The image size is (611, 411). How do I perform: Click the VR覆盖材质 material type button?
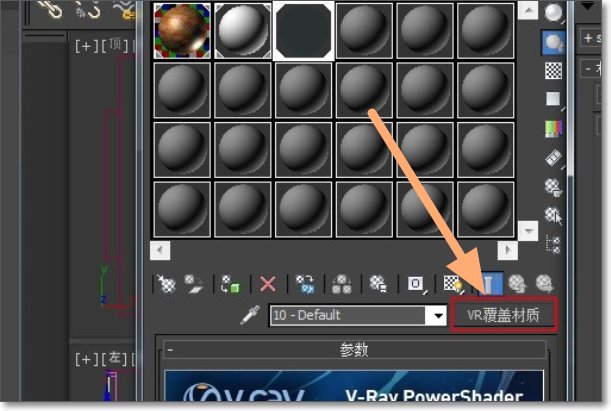tap(503, 315)
